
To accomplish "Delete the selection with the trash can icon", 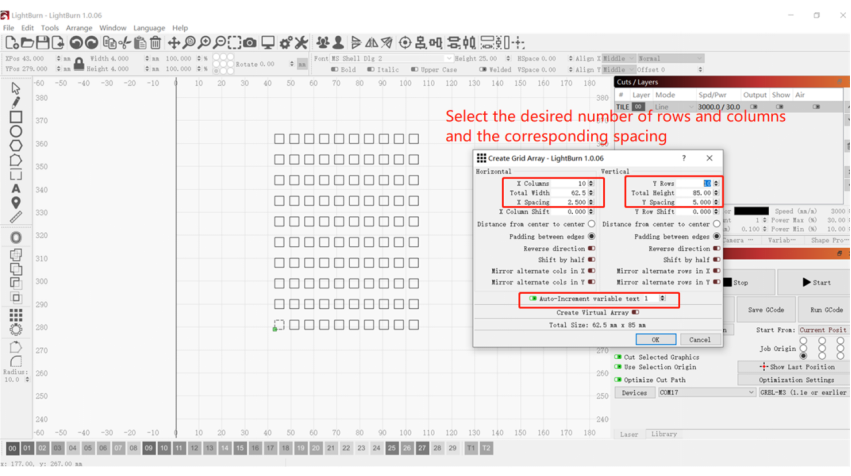I will pos(156,43).
